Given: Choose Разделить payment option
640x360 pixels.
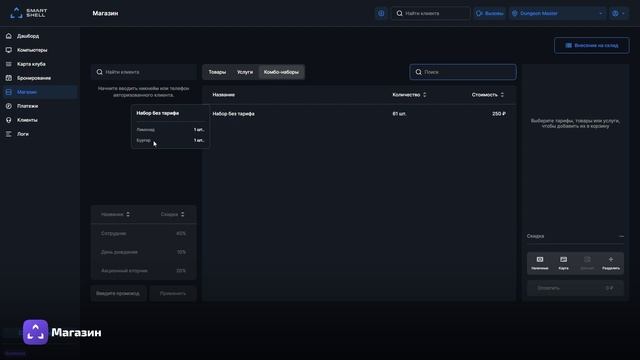Looking at the screenshot, I should tap(611, 263).
